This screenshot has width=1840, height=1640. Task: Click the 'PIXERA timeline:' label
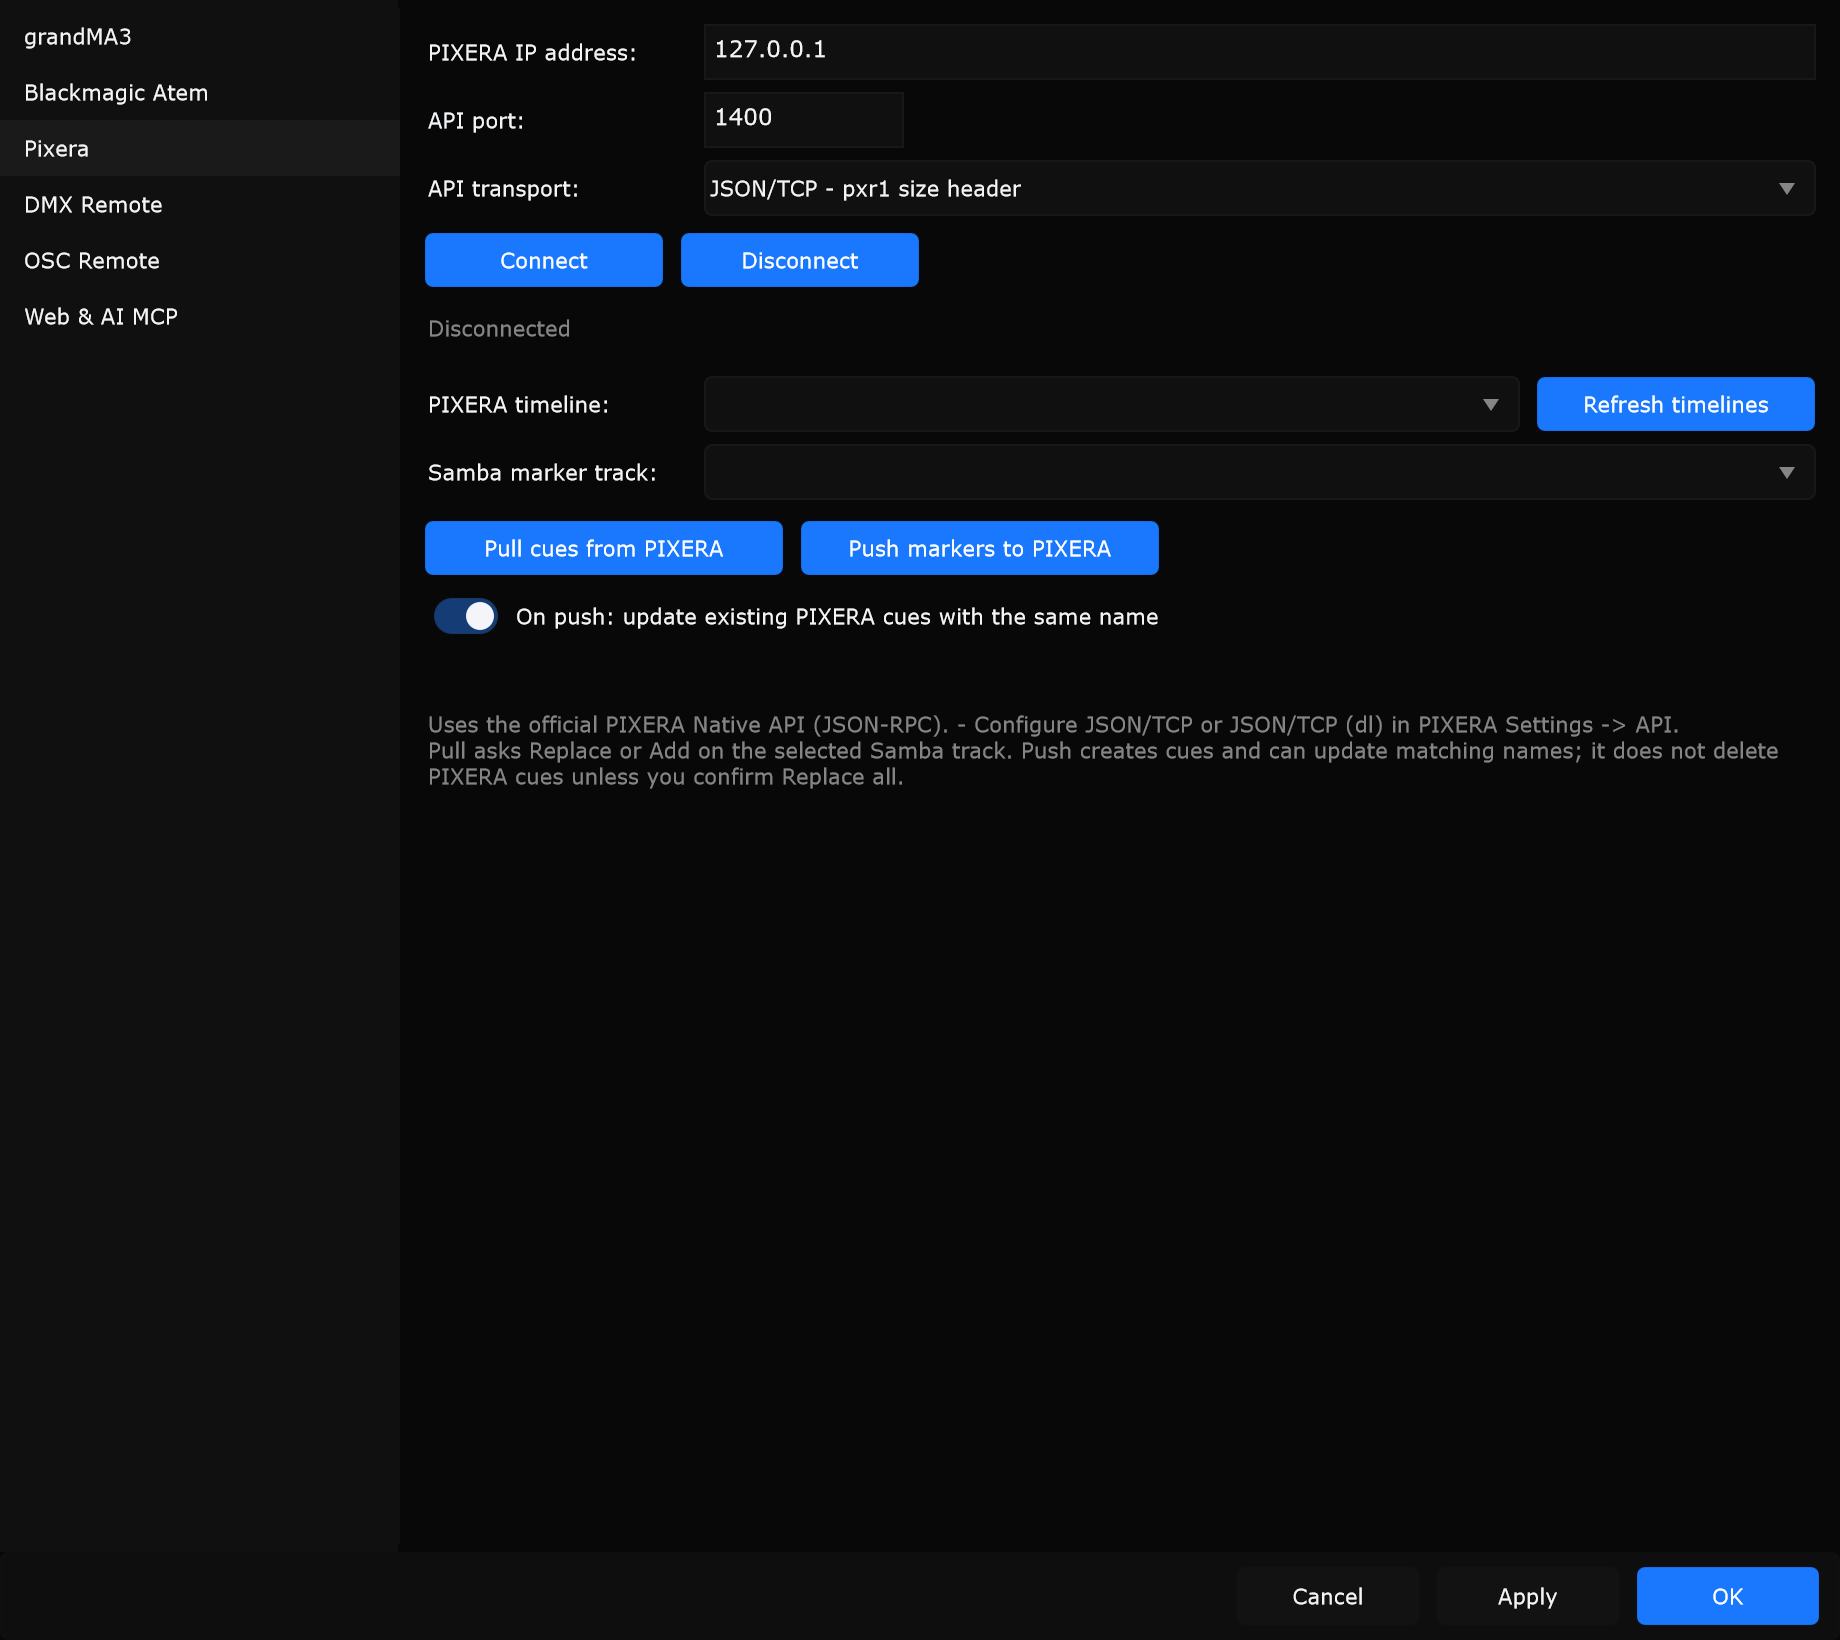[518, 405]
